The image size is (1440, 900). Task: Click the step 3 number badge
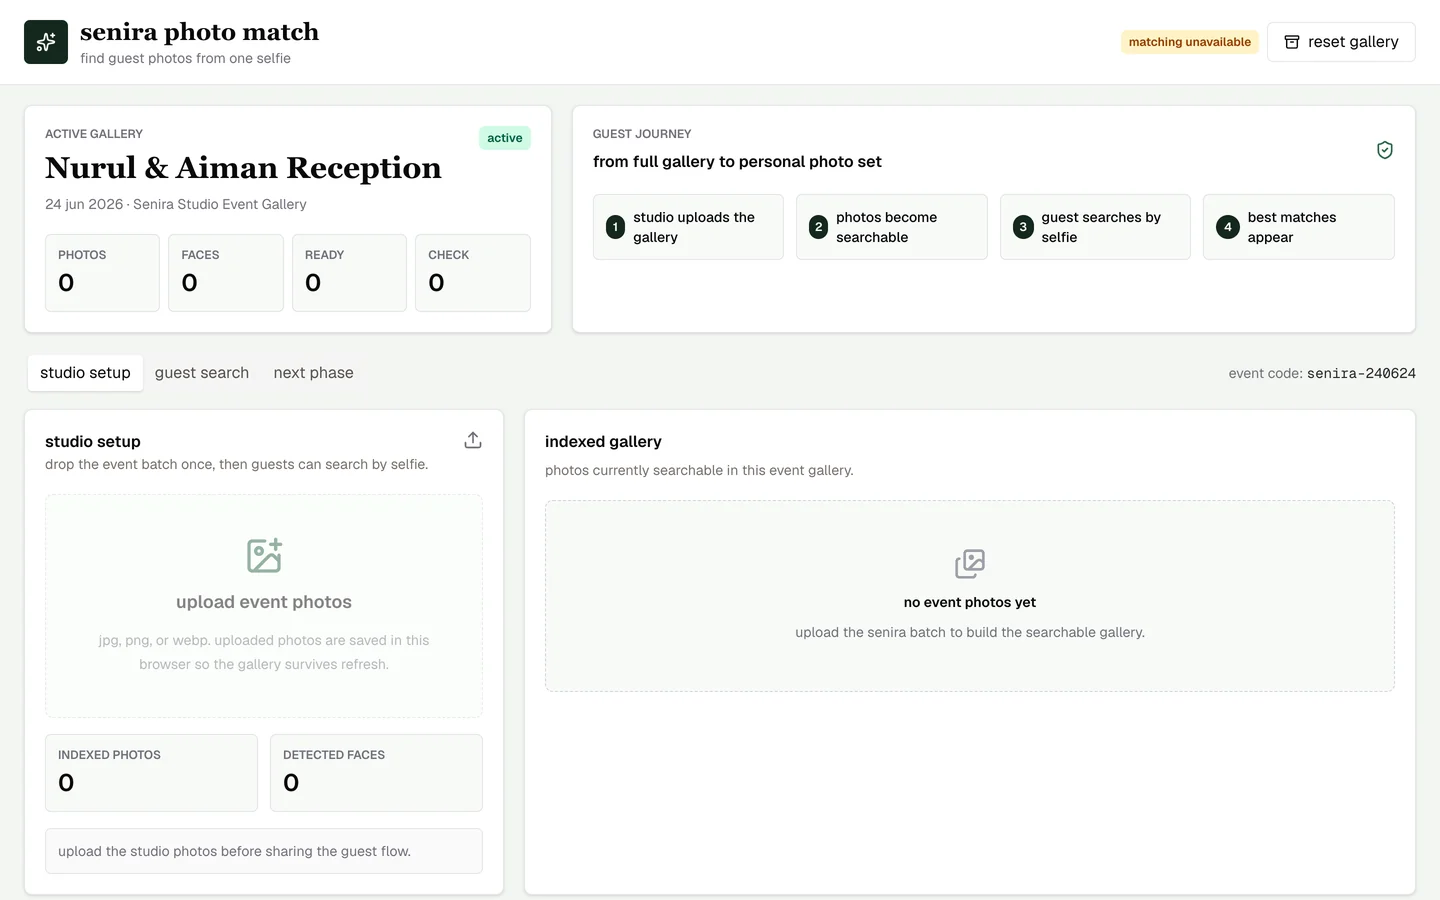(x=1023, y=227)
